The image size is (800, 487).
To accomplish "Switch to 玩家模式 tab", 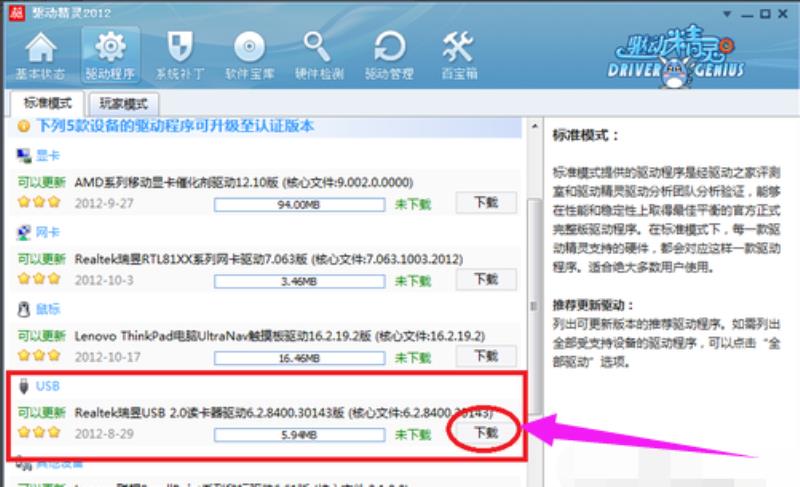I will pos(123,104).
